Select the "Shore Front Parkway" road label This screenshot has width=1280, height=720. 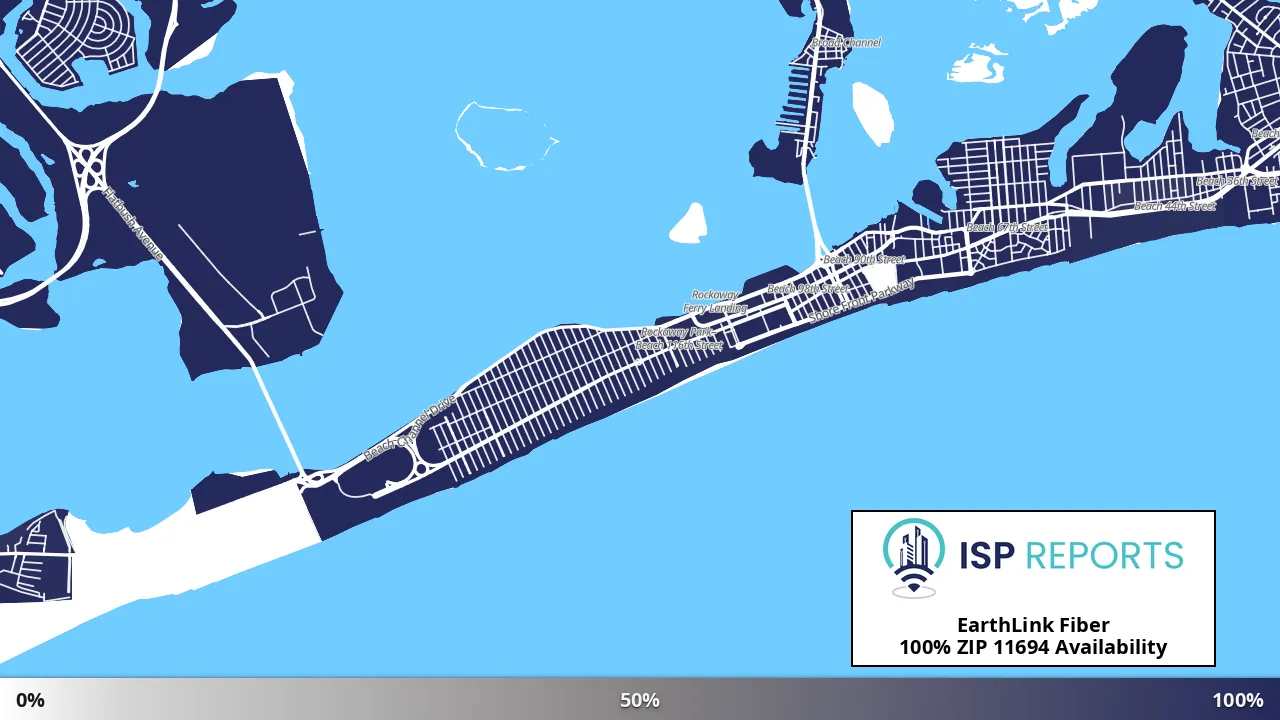point(861,300)
